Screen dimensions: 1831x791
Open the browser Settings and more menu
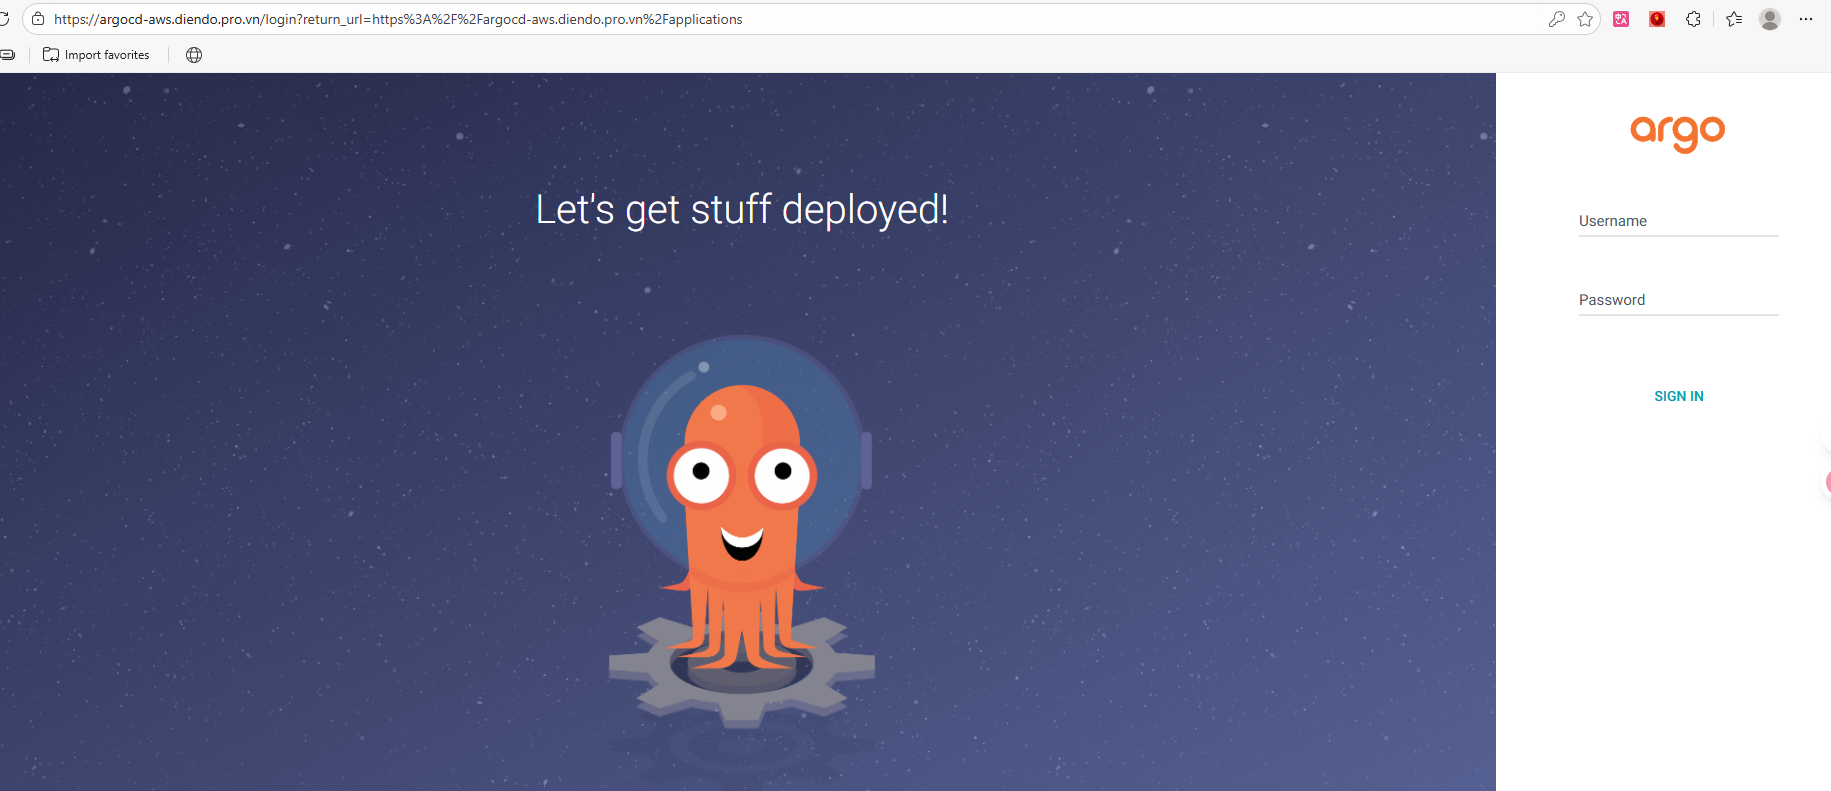(x=1805, y=19)
